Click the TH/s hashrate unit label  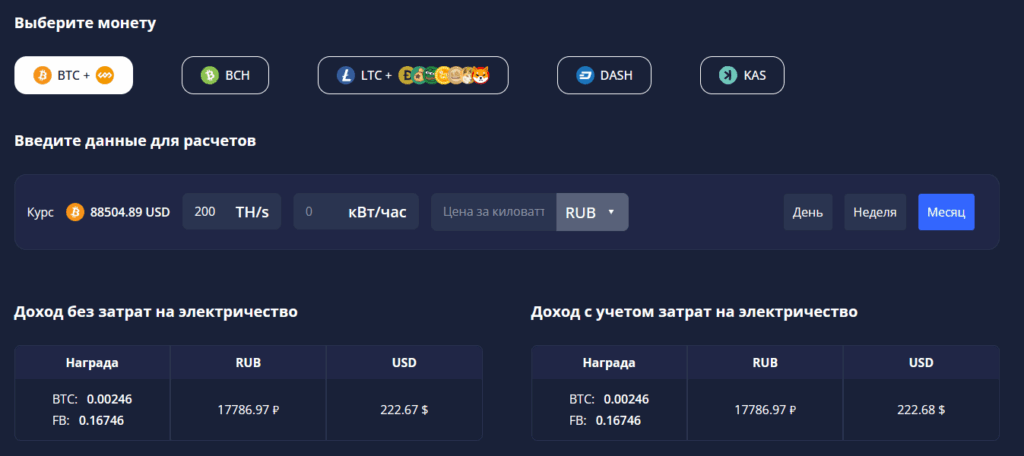[x=252, y=212]
